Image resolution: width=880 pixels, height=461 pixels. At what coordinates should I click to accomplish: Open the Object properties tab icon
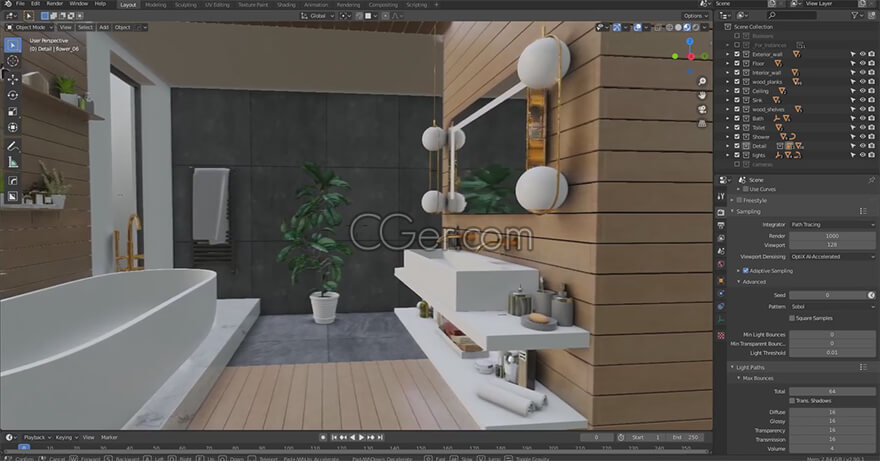click(x=721, y=280)
